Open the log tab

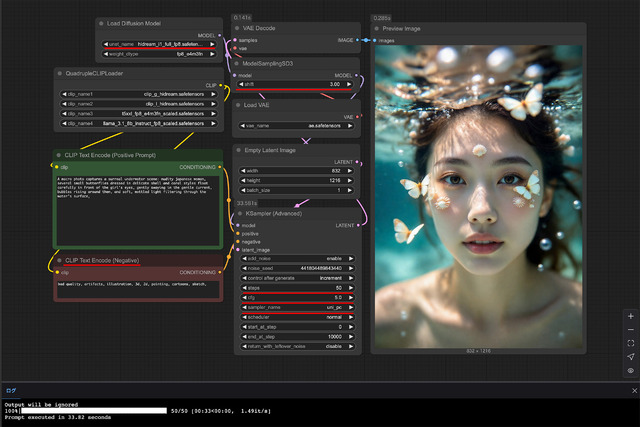(11, 390)
